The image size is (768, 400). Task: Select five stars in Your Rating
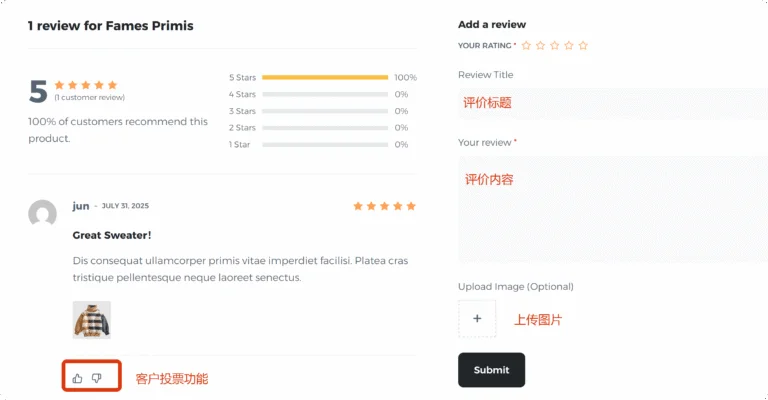583,45
